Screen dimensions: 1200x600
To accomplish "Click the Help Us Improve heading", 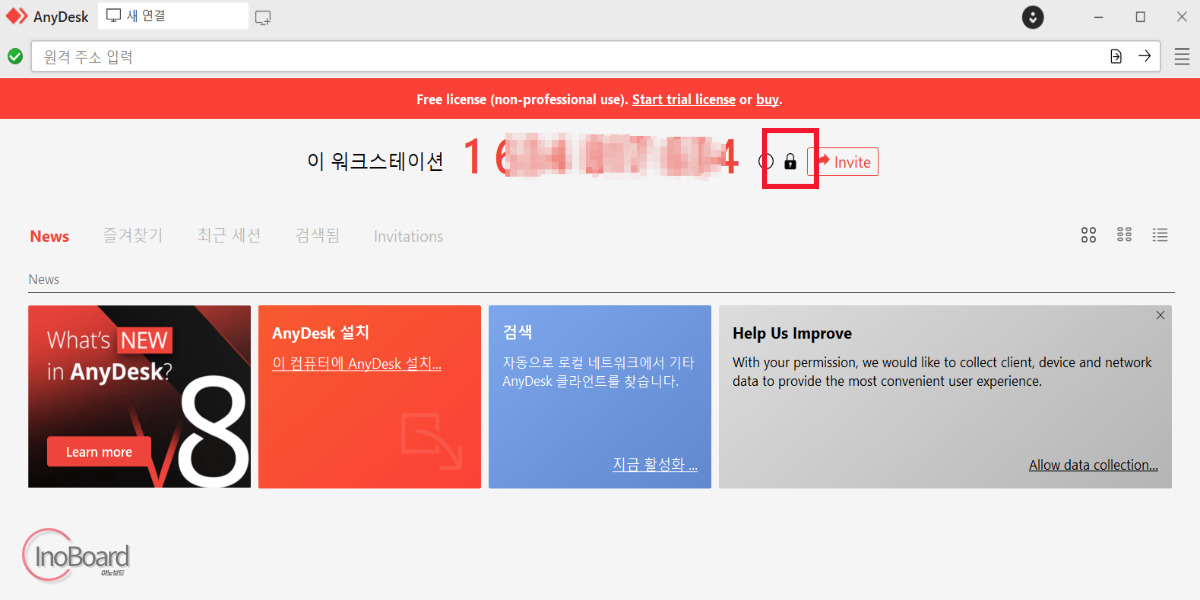I will (792, 333).
